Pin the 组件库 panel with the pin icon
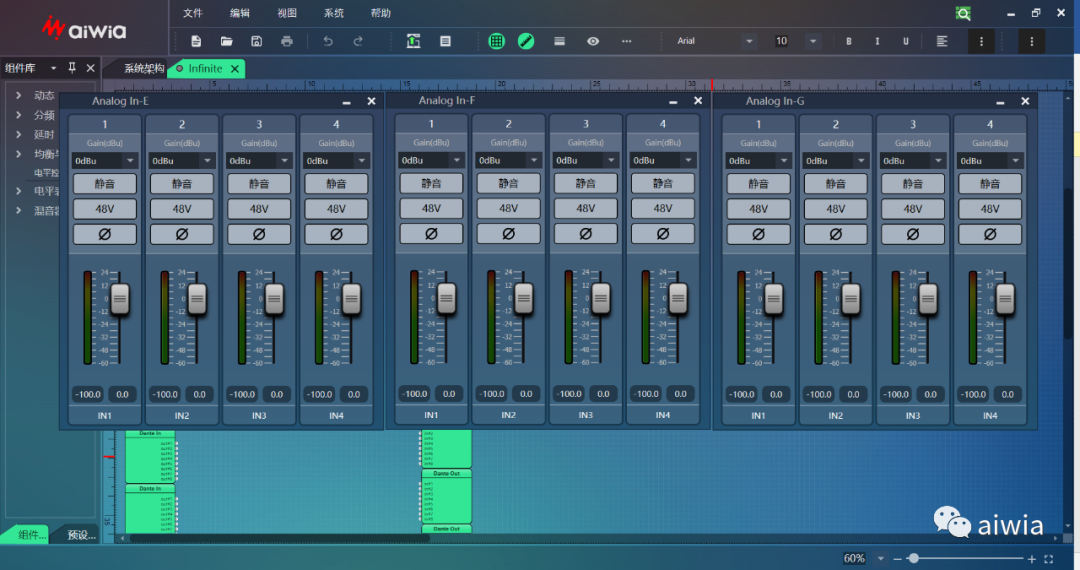This screenshot has width=1080, height=570. pyautogui.click(x=72, y=68)
